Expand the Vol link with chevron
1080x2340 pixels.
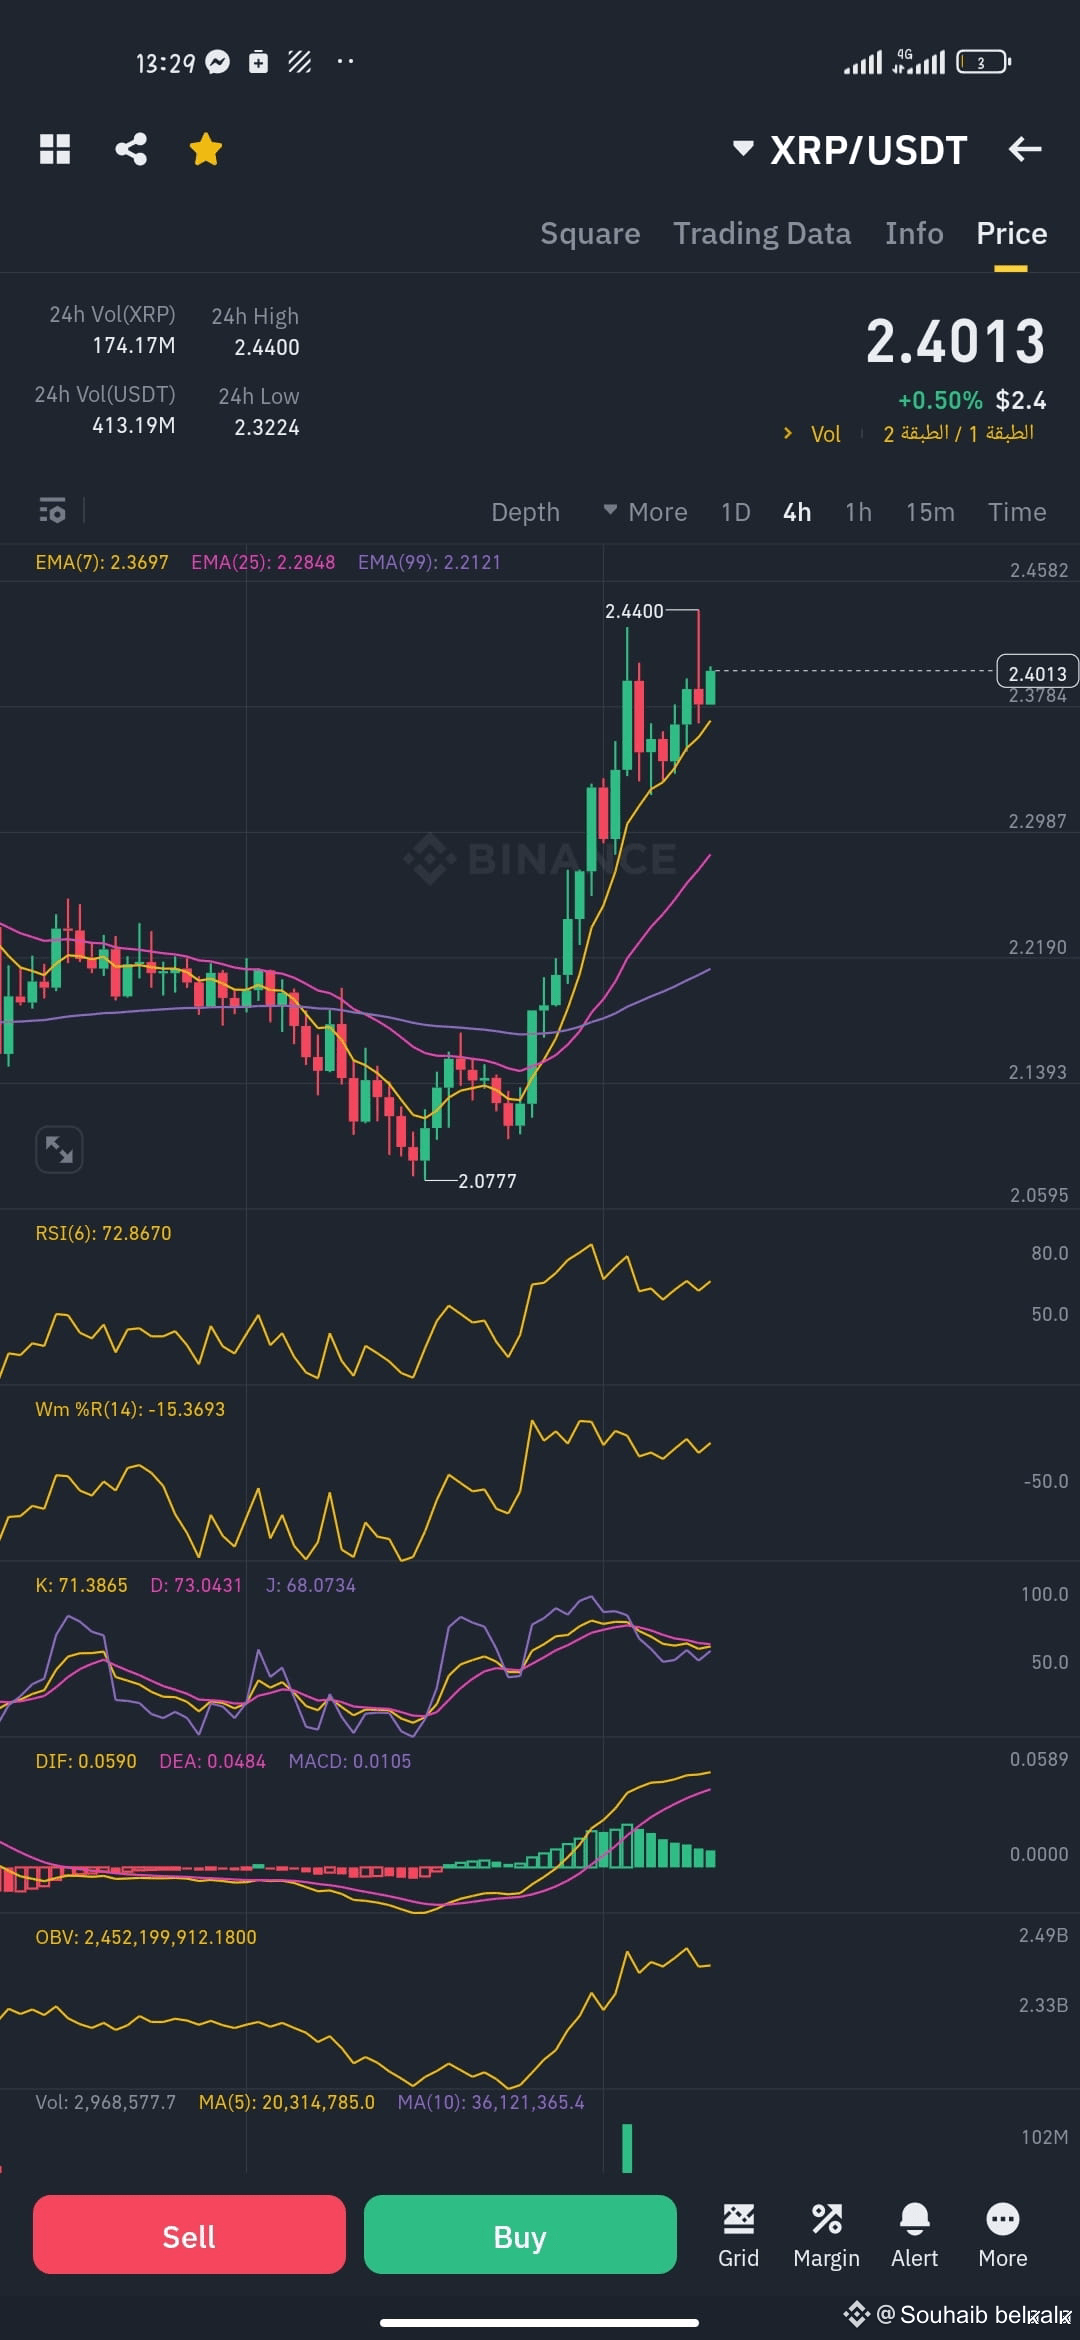coord(812,434)
